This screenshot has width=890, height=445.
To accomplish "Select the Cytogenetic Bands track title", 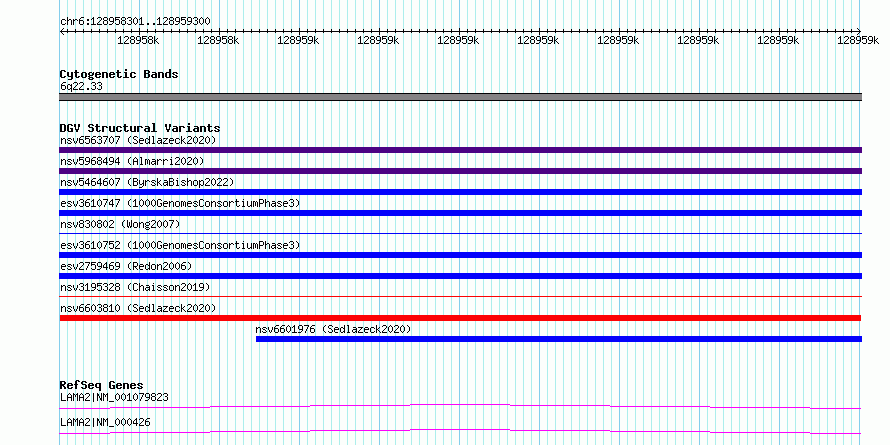I will coord(119,74).
